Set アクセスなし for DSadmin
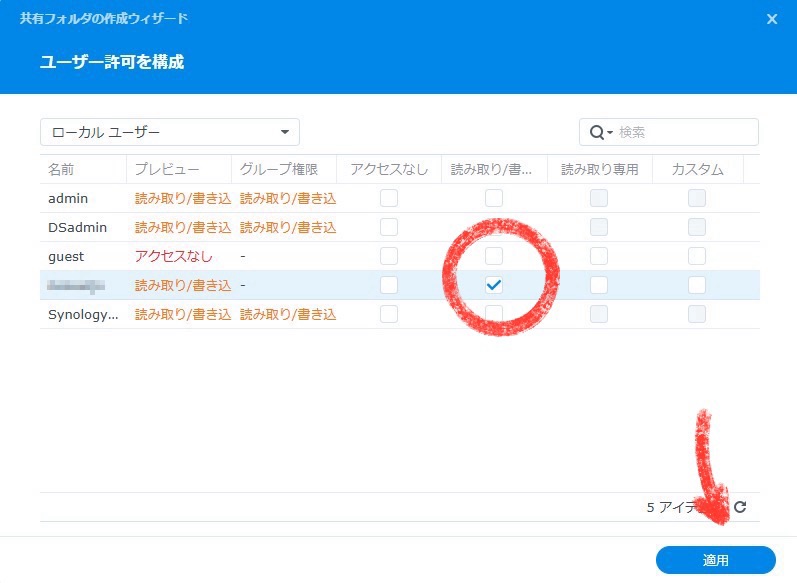 (x=389, y=227)
